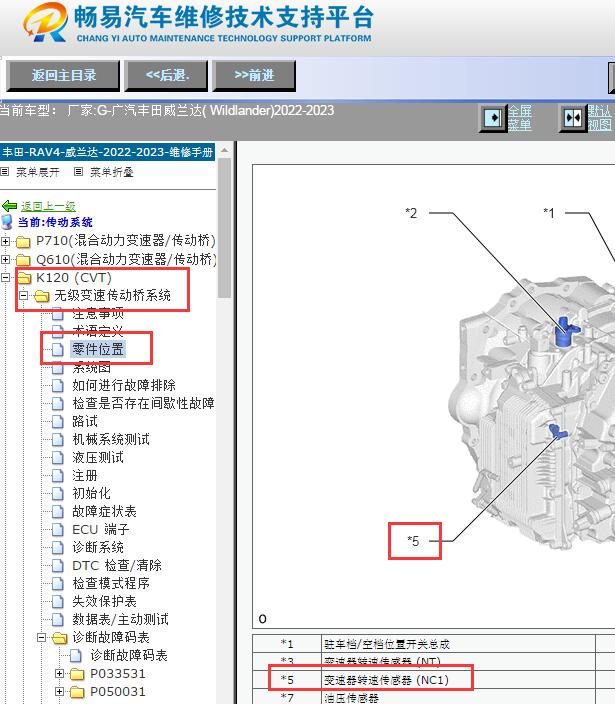This screenshot has width=615, height=704.
Task: Click the green back arrow icon
Action: [x=9, y=206]
